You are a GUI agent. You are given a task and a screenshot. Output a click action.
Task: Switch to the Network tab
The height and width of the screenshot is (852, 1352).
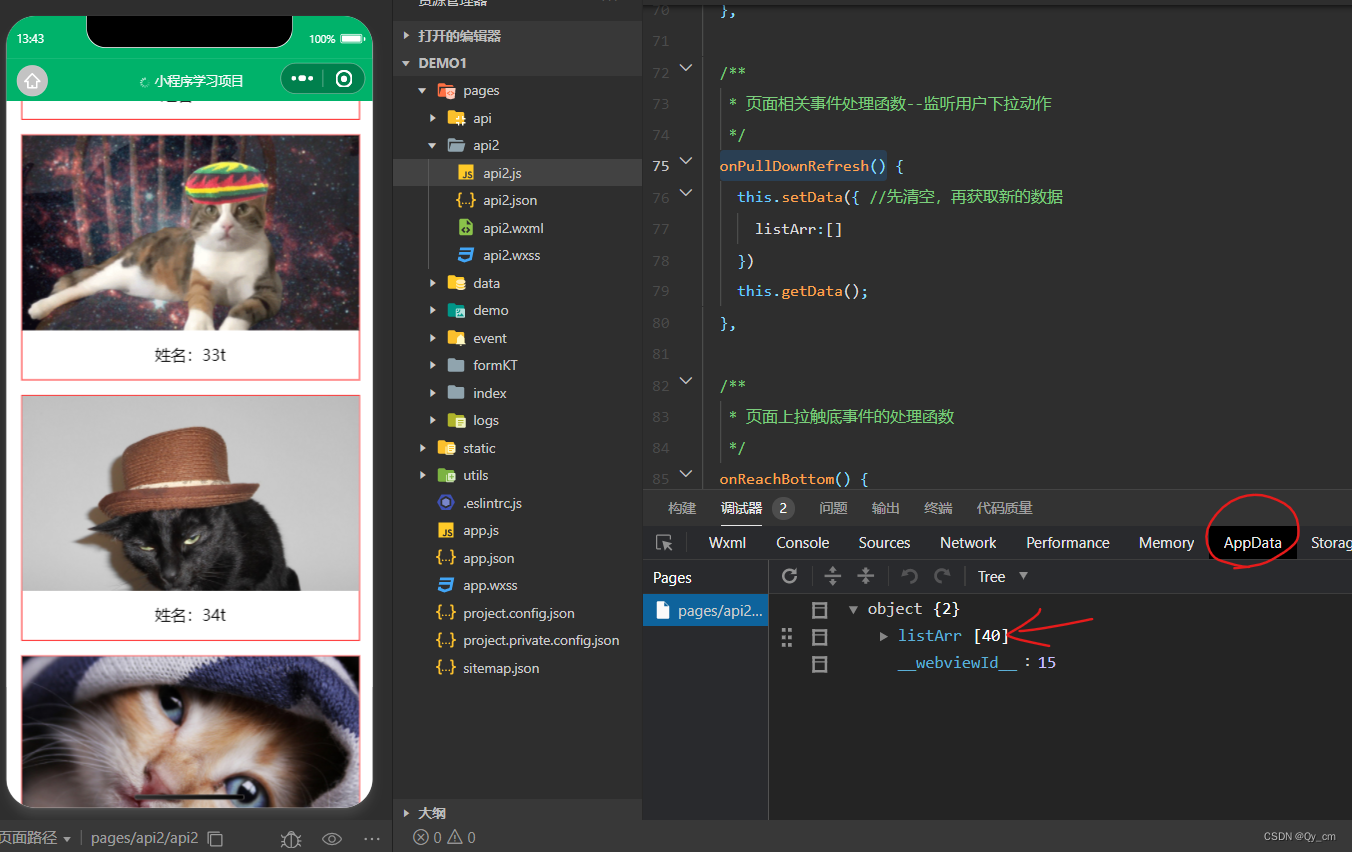coord(968,543)
